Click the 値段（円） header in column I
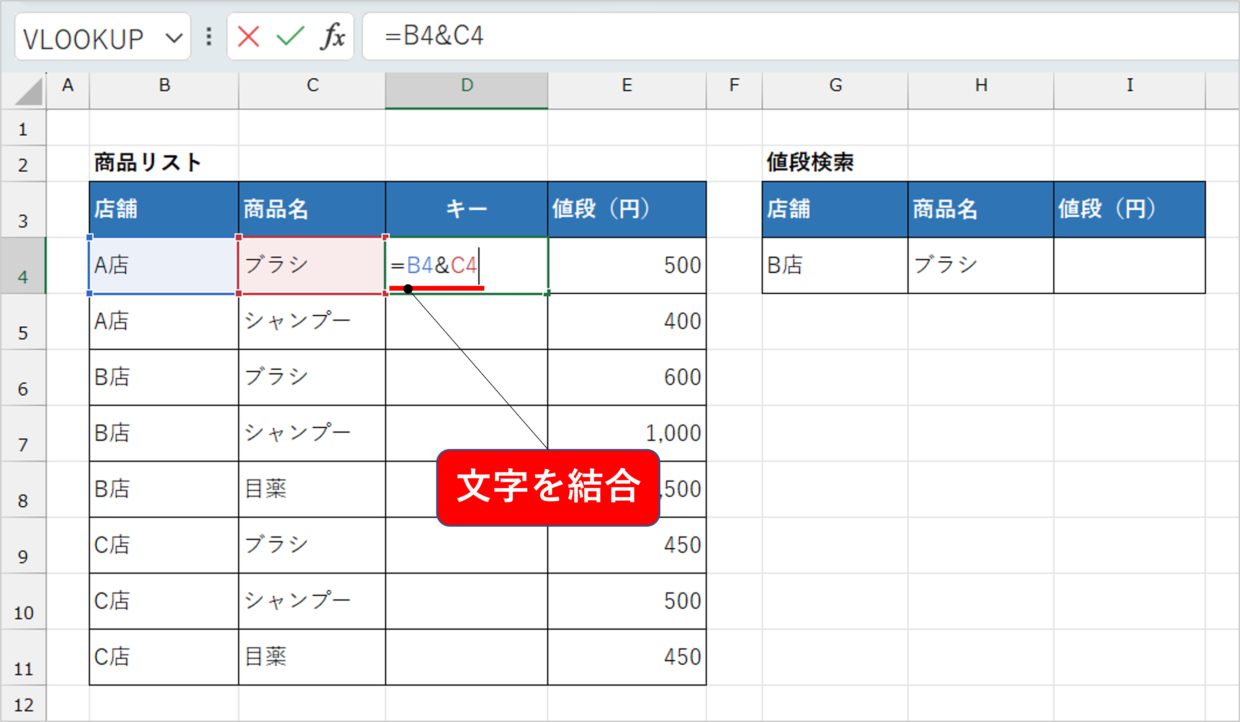This screenshot has width=1240, height=722. point(1130,209)
